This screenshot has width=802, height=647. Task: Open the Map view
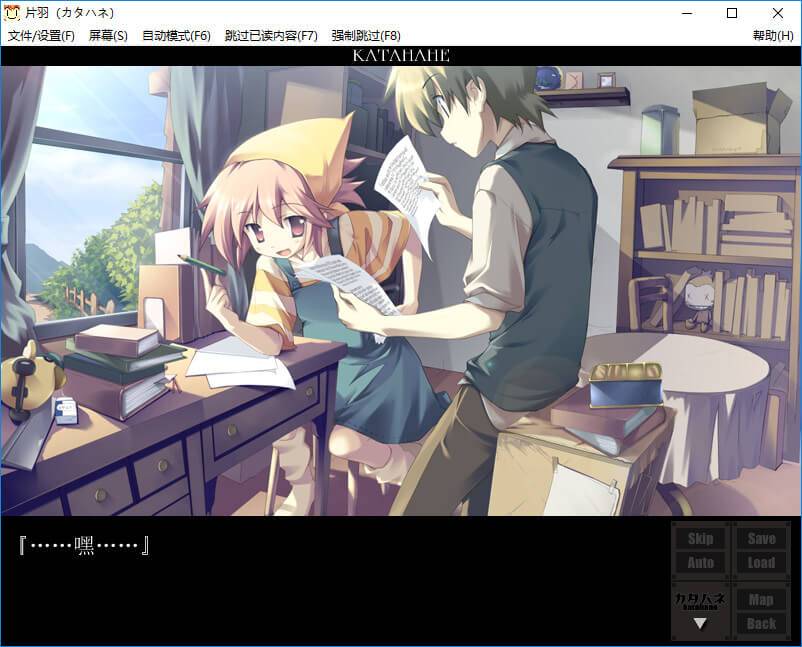761,600
